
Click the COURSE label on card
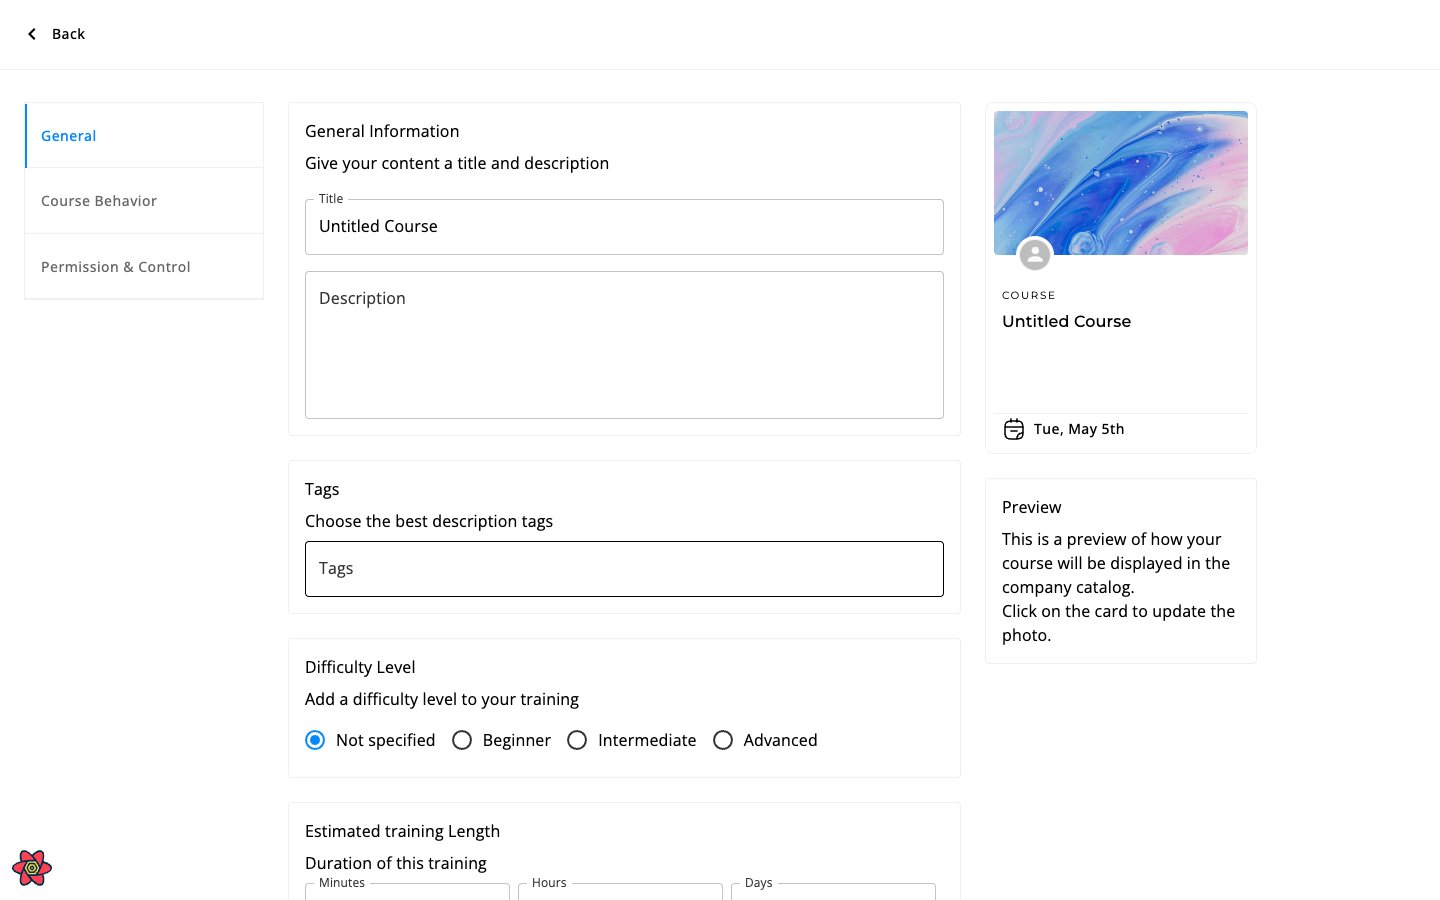(1029, 295)
